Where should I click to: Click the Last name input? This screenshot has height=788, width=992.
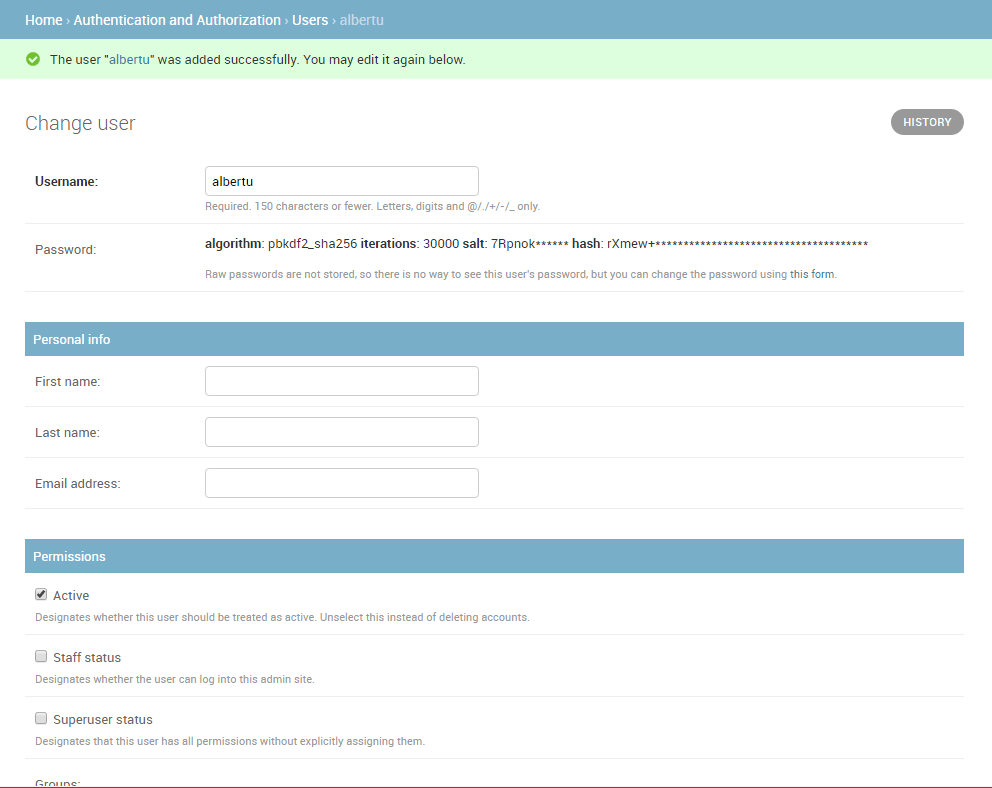[341, 431]
